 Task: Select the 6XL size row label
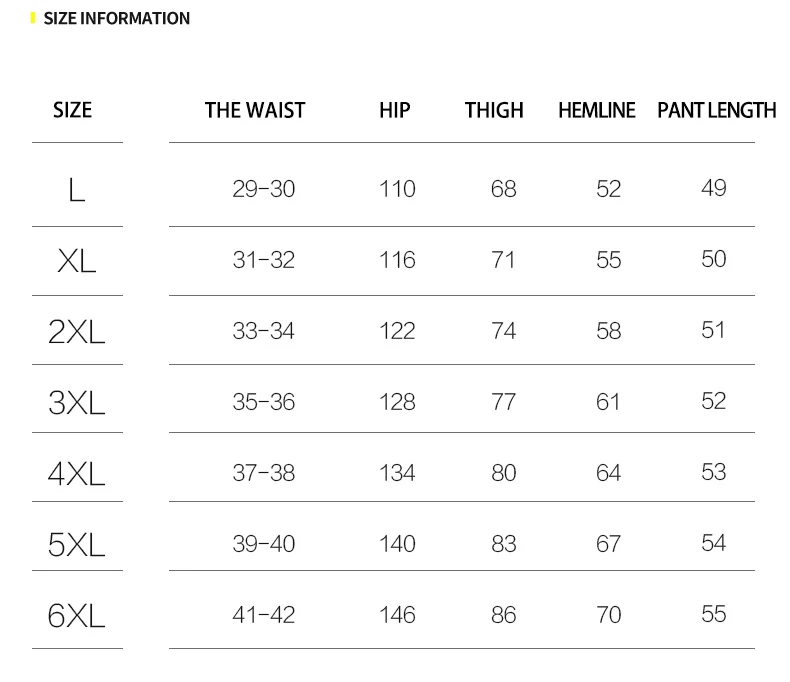pos(77,615)
